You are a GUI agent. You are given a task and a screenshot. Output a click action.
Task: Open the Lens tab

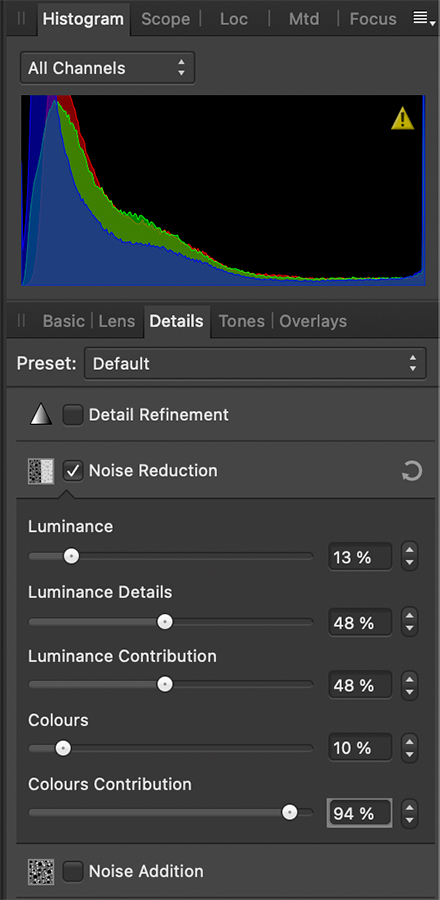116,321
